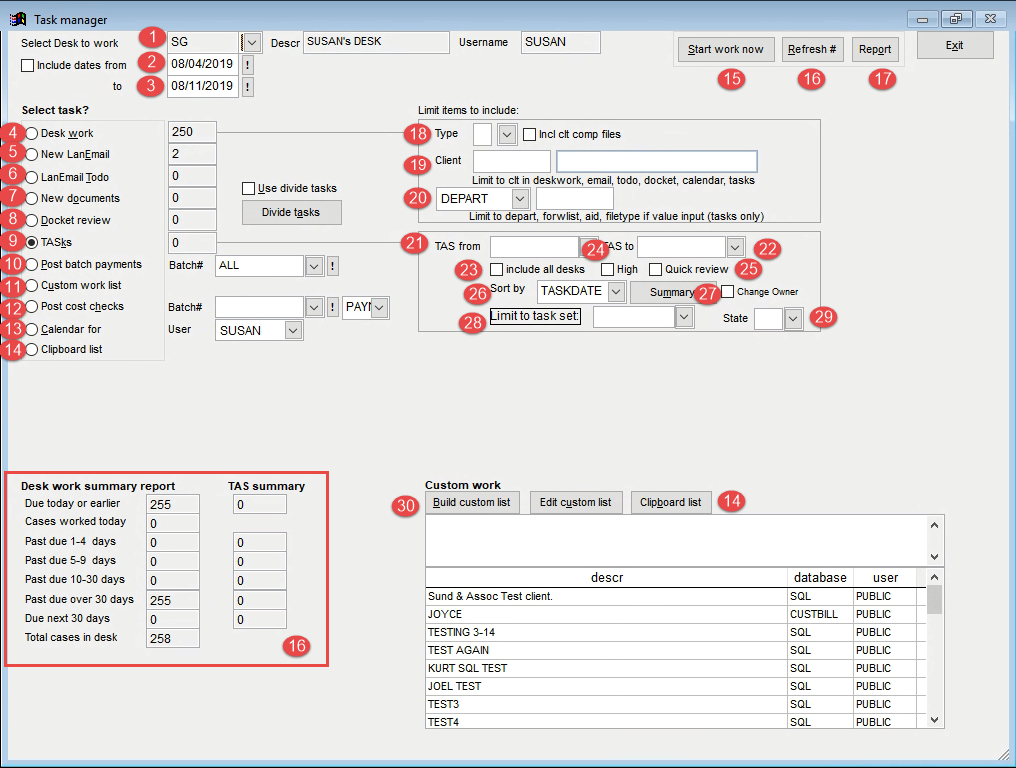Enable the Include dates from checkbox

coord(27,65)
